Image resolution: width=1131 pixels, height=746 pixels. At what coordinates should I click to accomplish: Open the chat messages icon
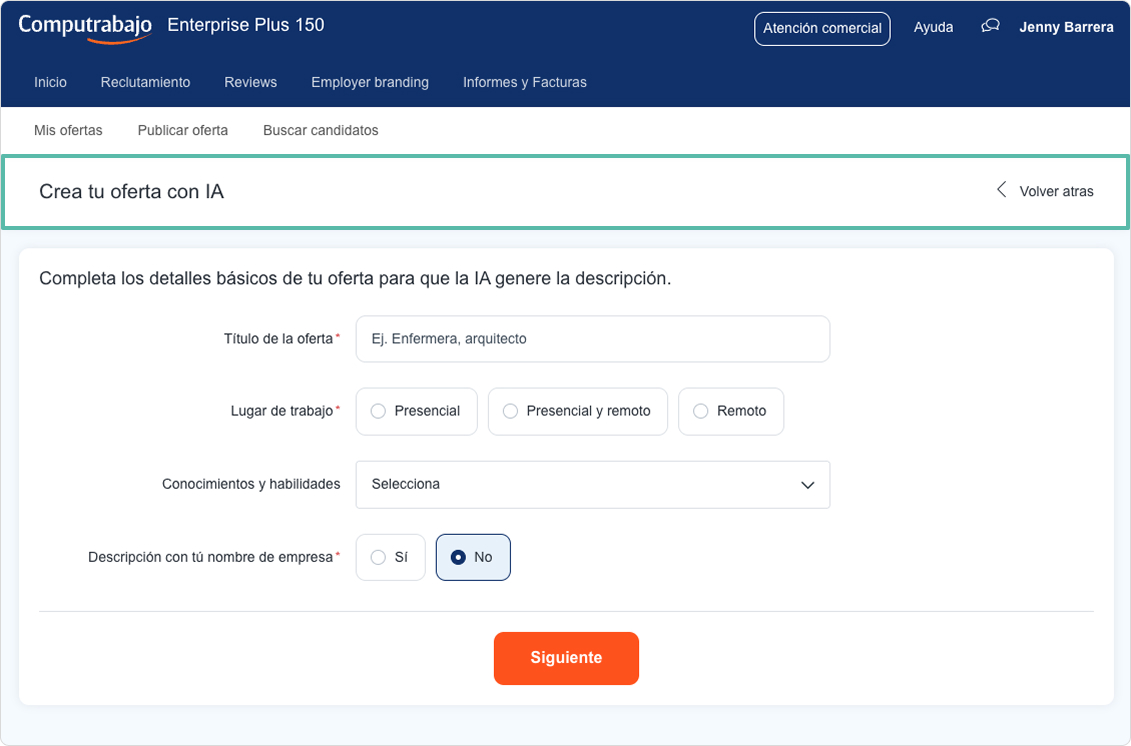(990, 27)
